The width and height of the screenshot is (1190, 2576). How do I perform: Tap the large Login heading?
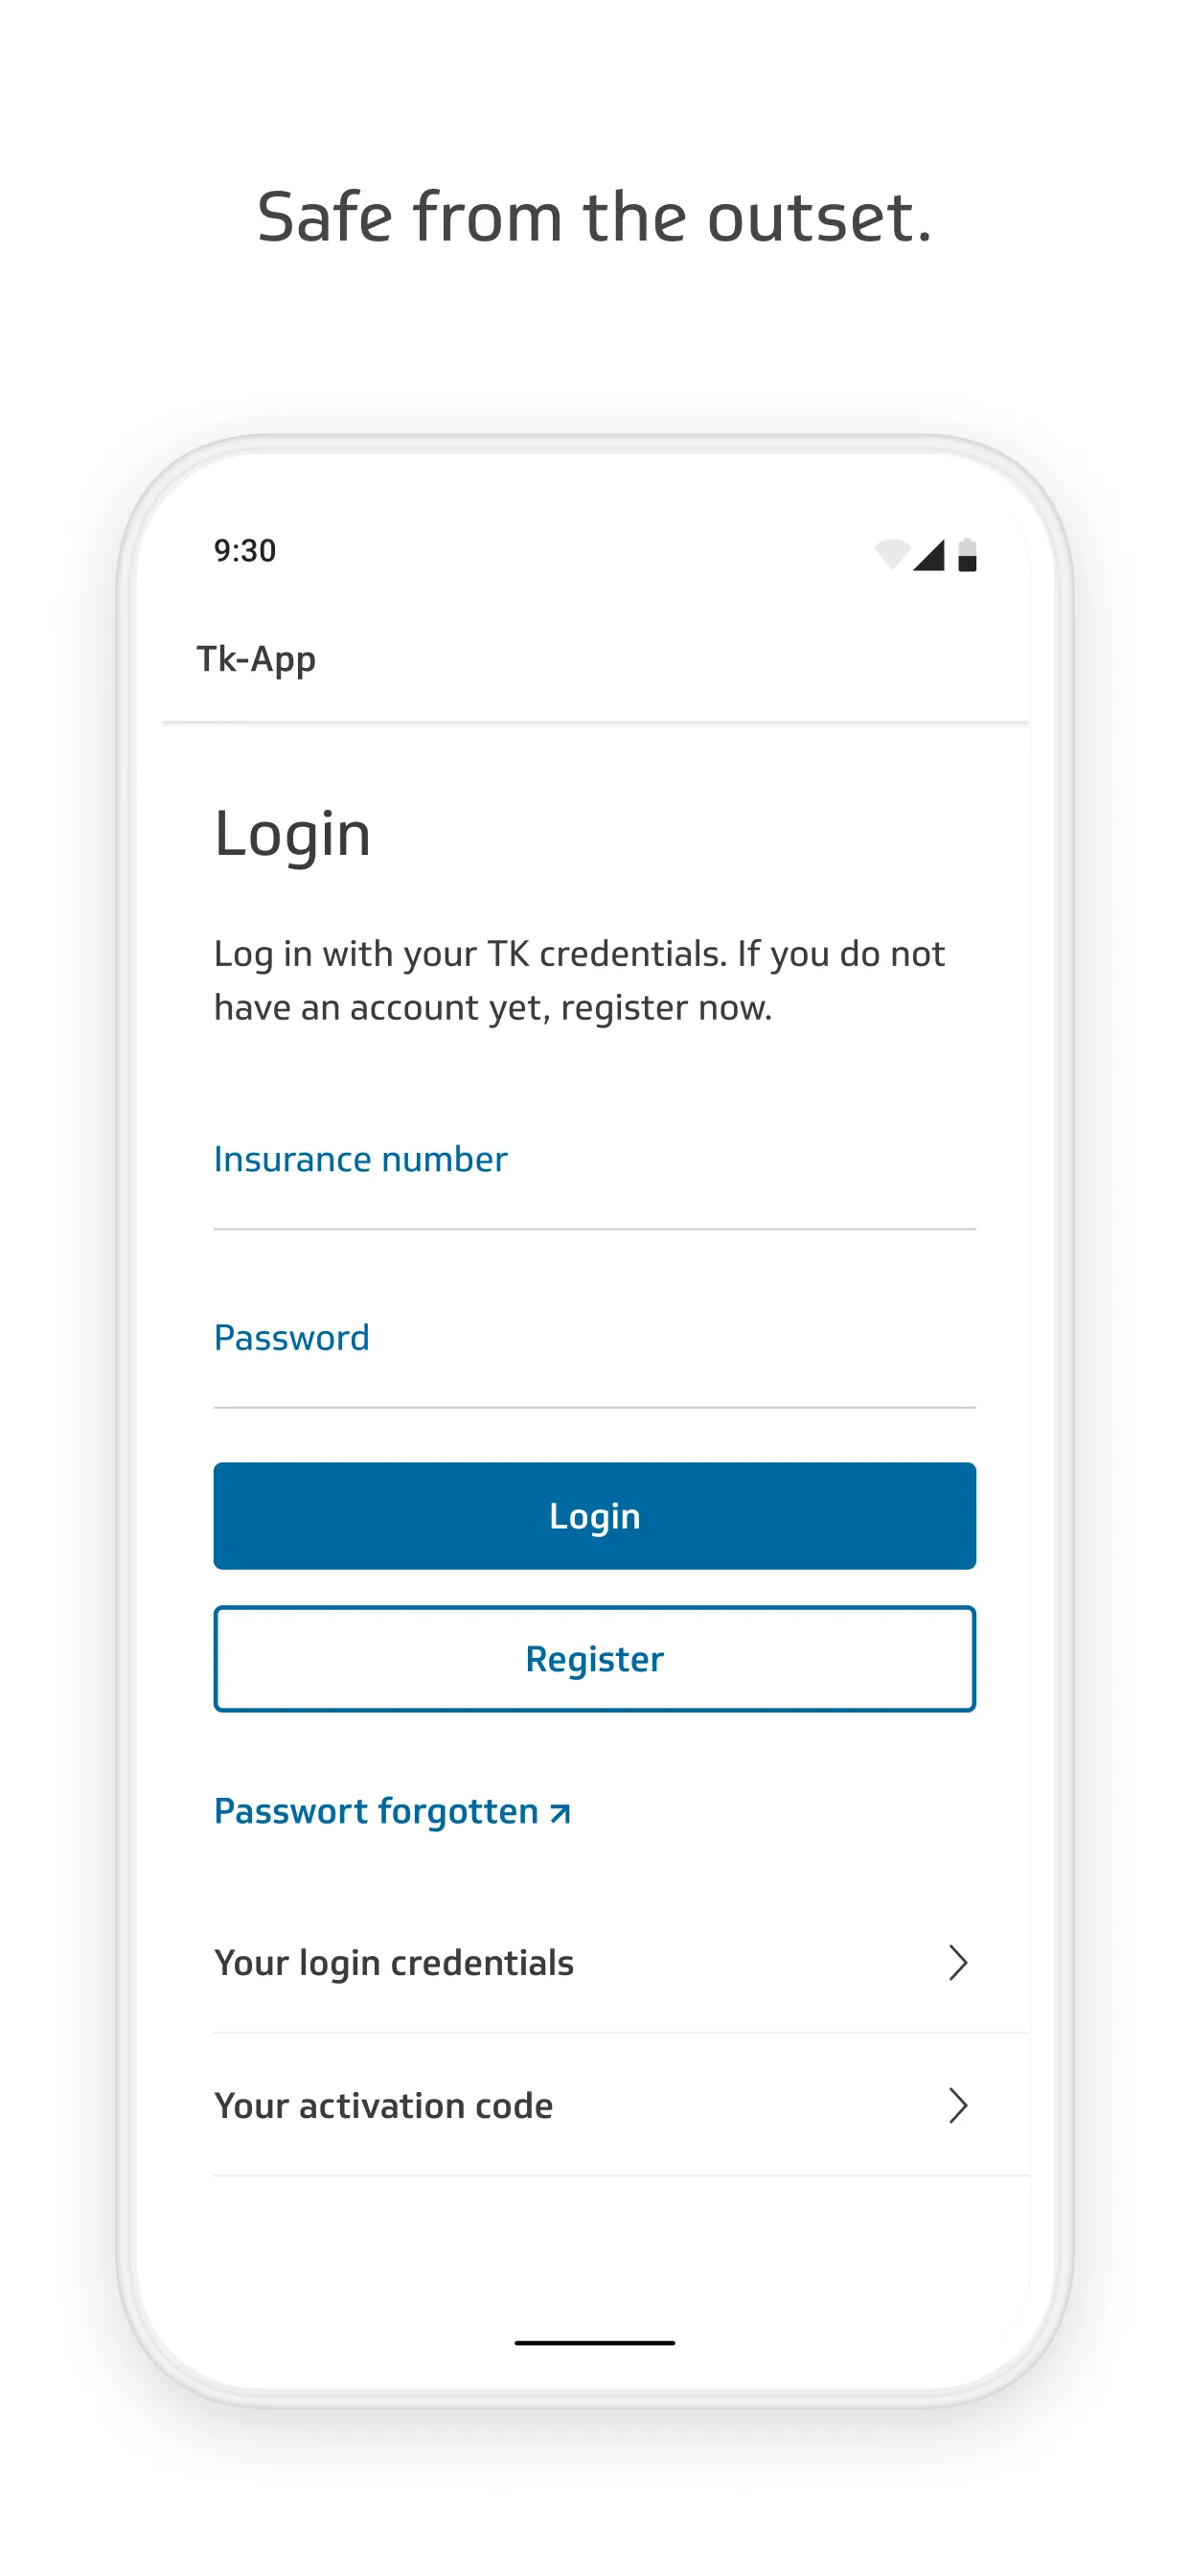(292, 834)
